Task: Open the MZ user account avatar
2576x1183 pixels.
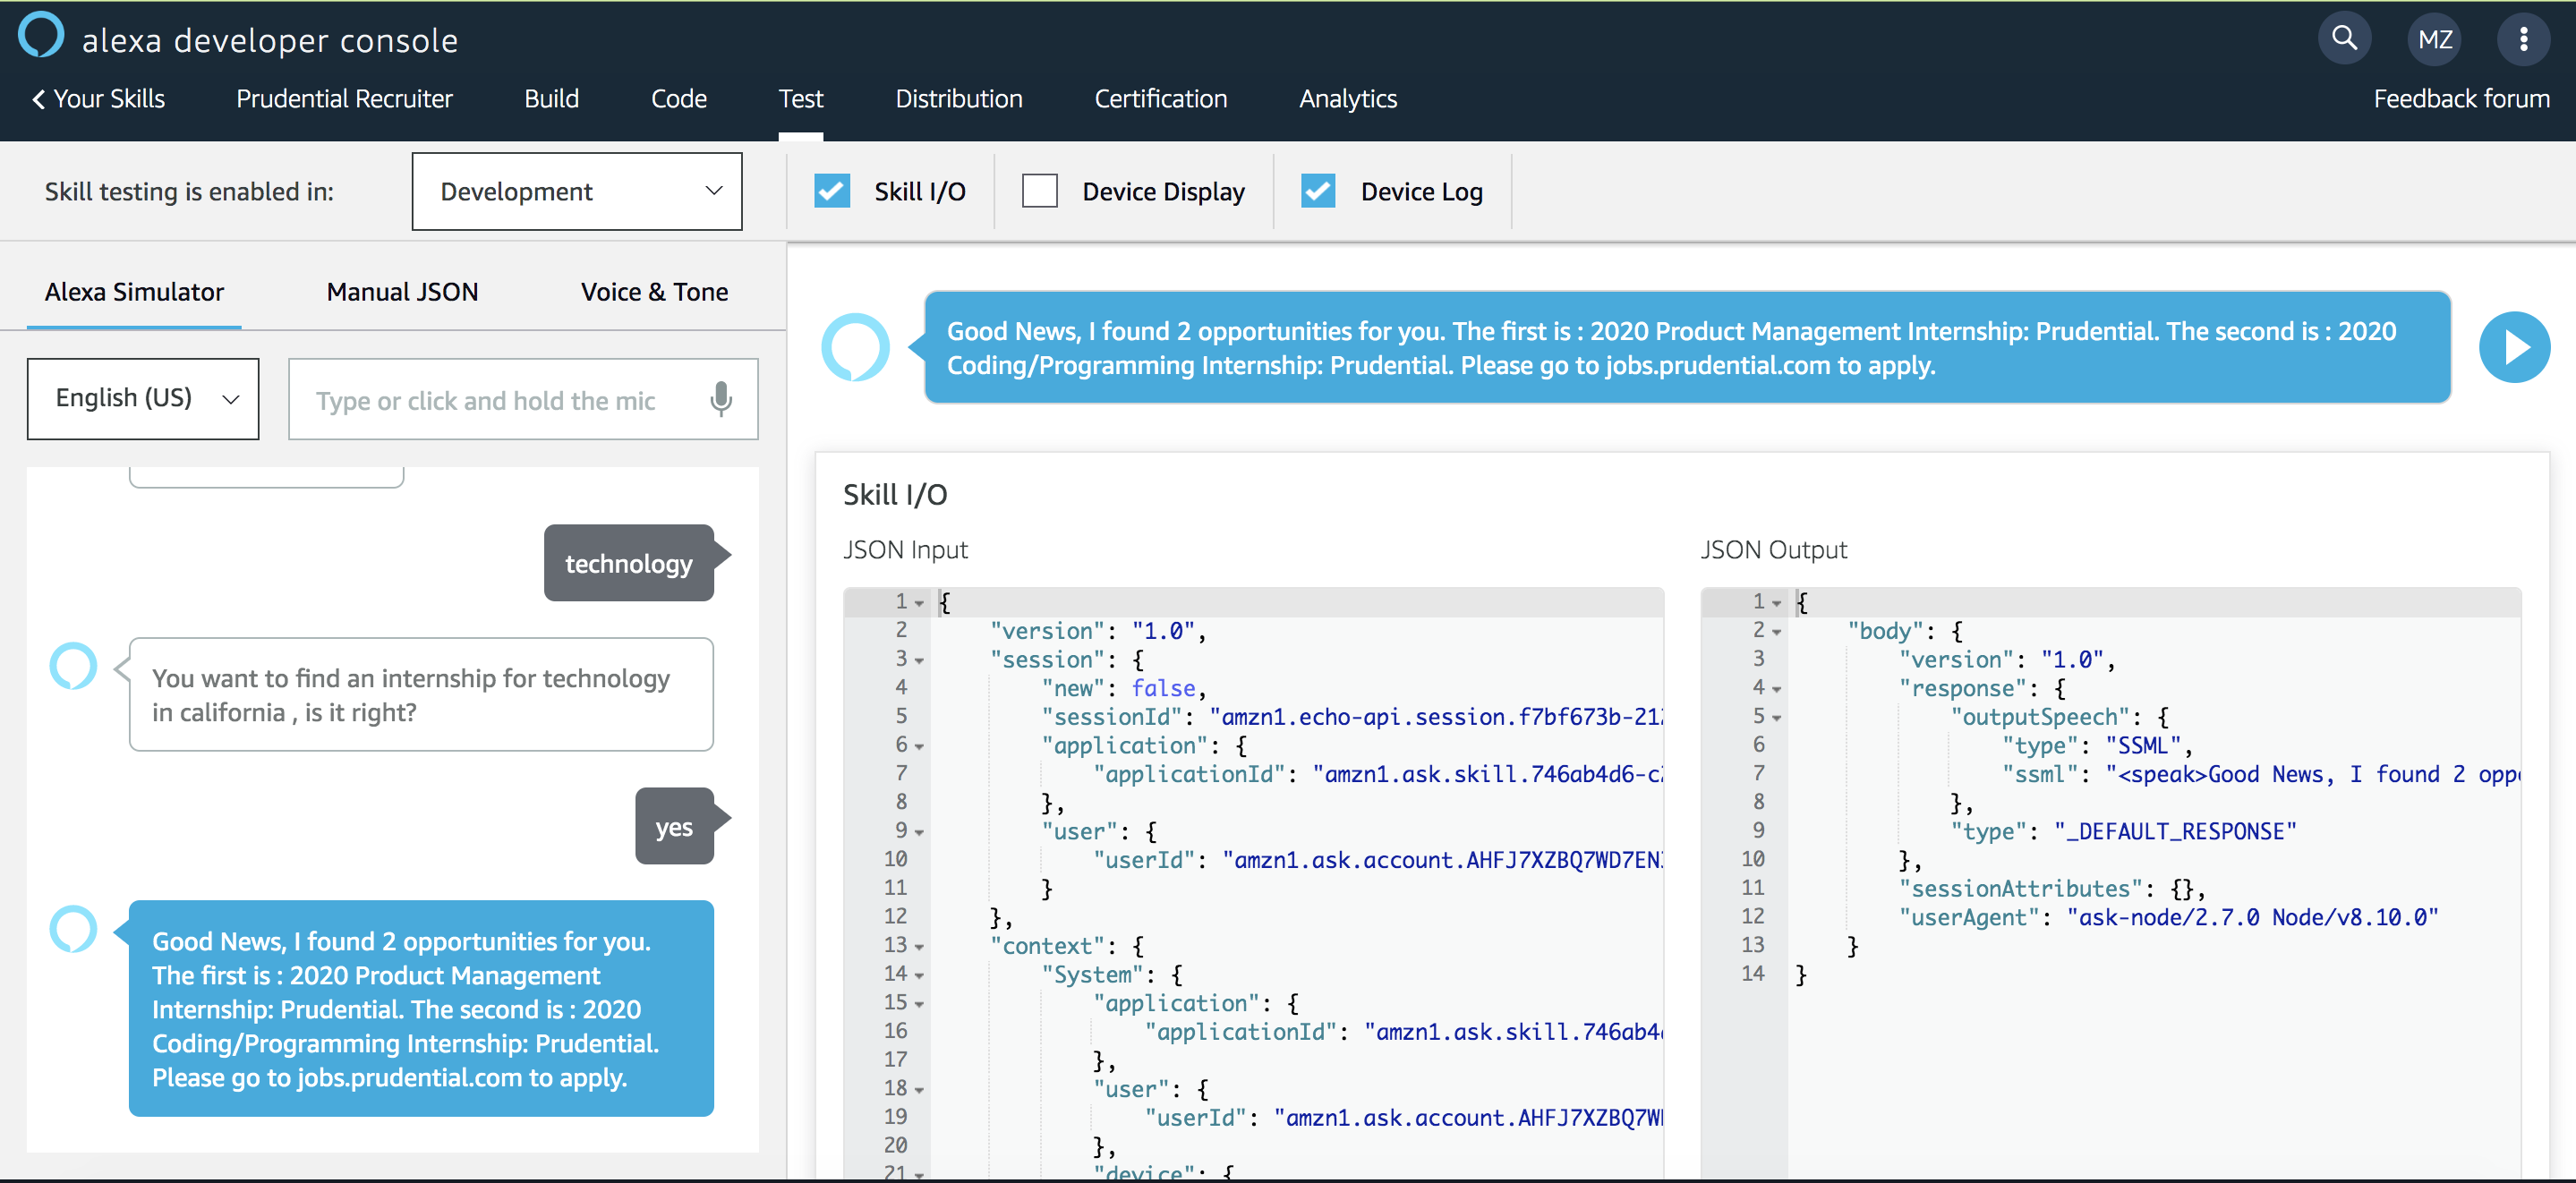Action: click(x=2434, y=39)
